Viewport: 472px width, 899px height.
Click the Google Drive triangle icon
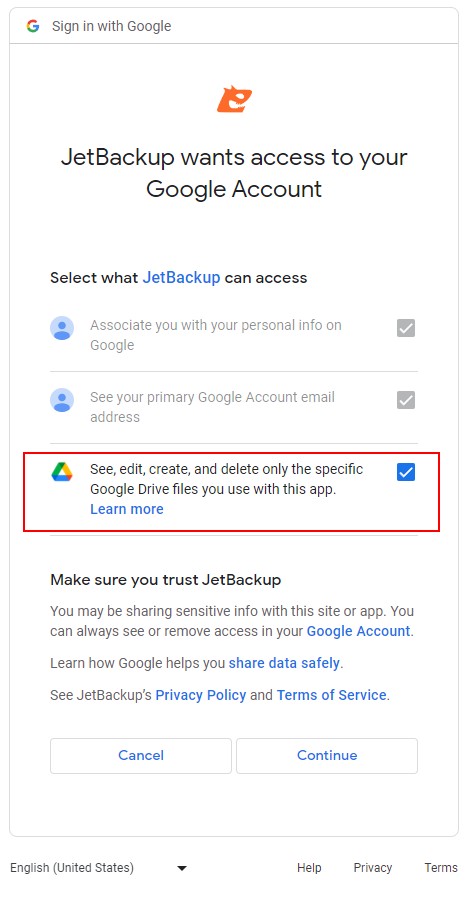(62, 471)
